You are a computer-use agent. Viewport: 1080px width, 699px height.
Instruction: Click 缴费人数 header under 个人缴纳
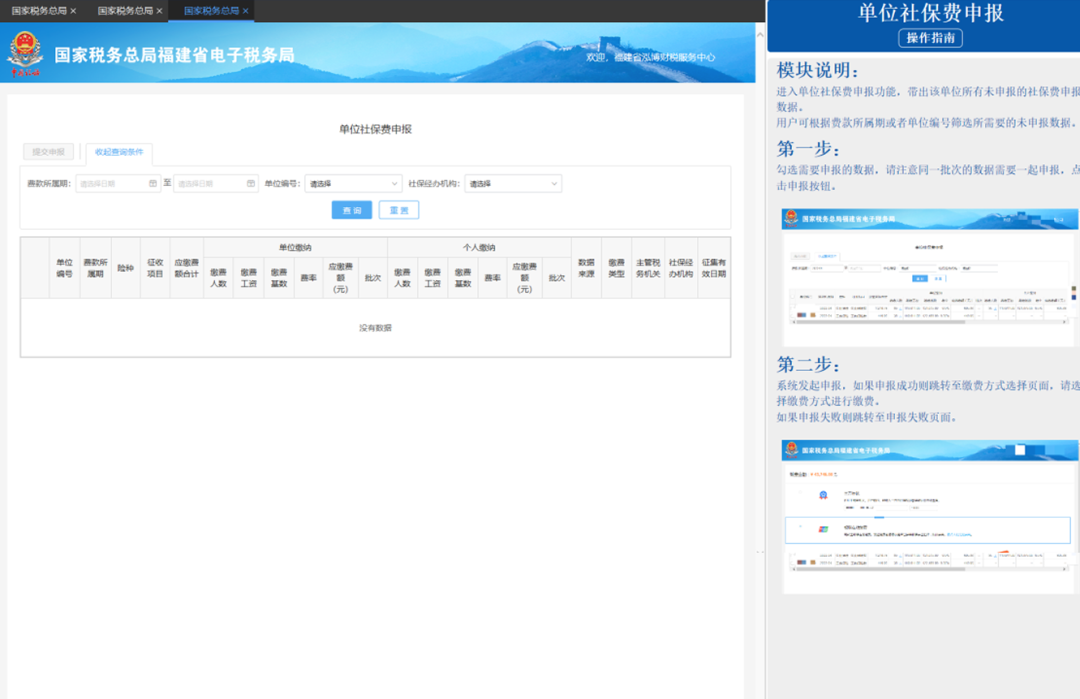(x=402, y=278)
